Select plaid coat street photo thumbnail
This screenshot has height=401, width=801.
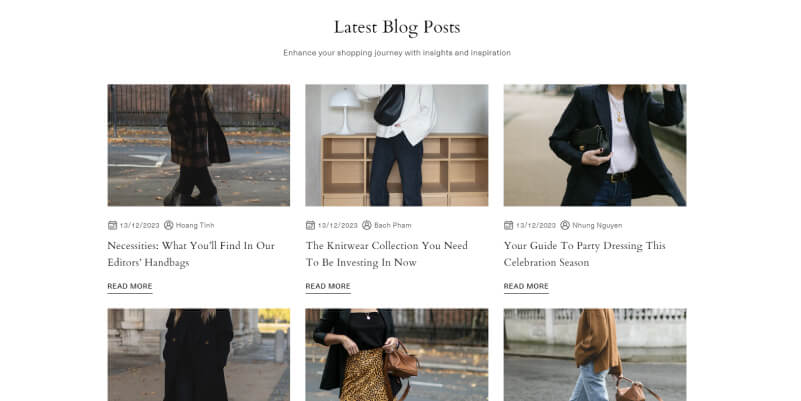pyautogui.click(x=199, y=145)
